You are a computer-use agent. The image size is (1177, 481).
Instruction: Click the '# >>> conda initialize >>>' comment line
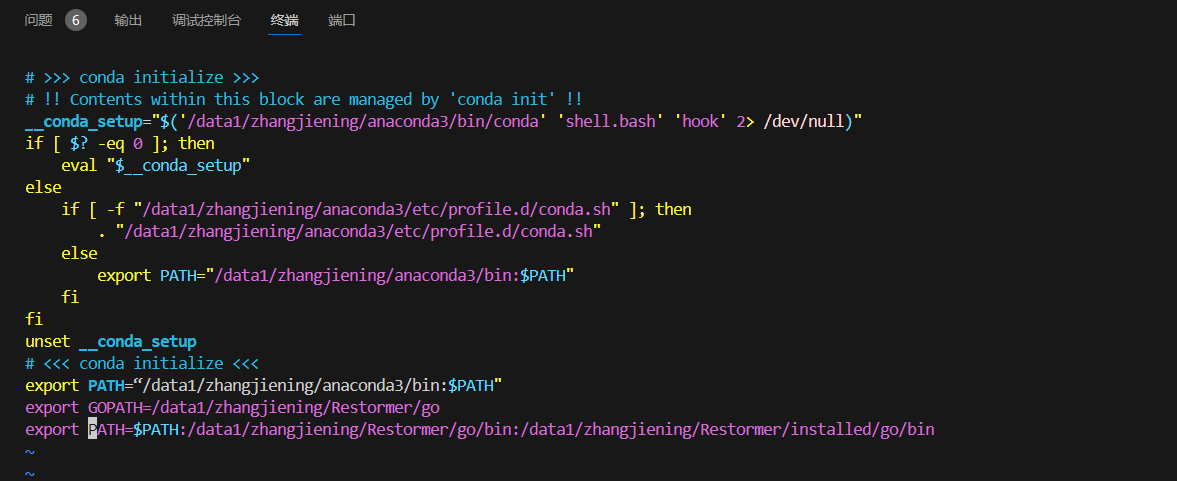143,77
